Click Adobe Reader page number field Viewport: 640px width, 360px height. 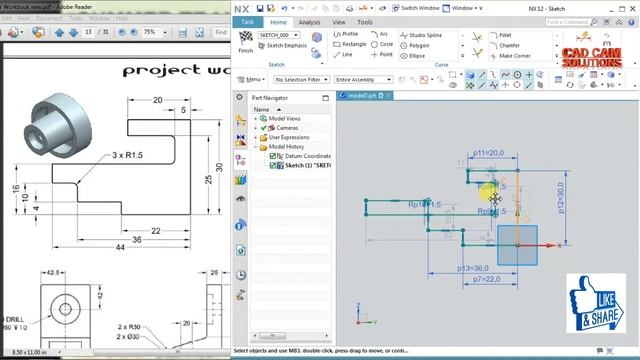pyautogui.click(x=89, y=32)
